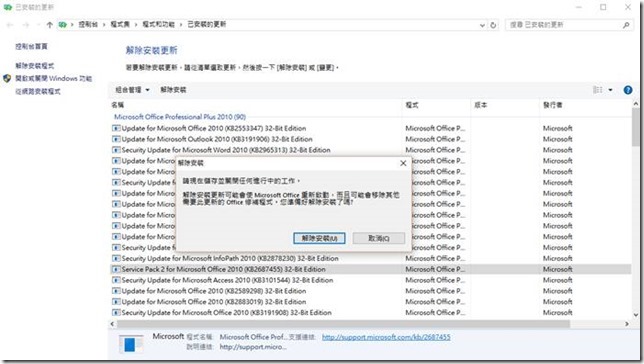Click the horizontal scrollbar thumb
The height and width of the screenshot is (364, 644).
pyautogui.click(x=343, y=324)
